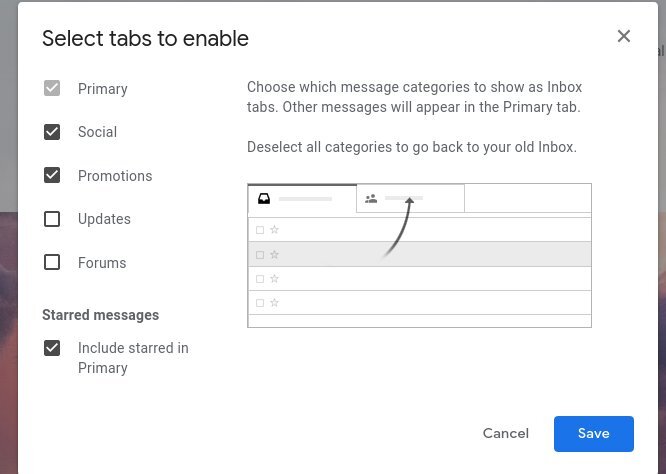The height and width of the screenshot is (474, 666).
Task: Cancel the tab selection dialog
Action: (x=505, y=433)
